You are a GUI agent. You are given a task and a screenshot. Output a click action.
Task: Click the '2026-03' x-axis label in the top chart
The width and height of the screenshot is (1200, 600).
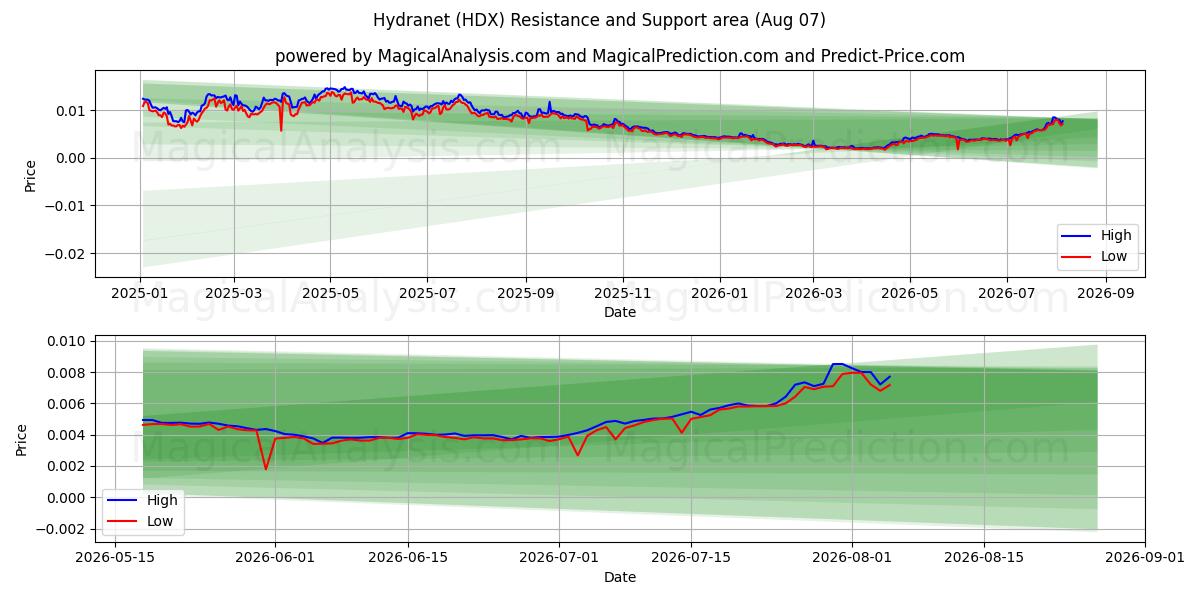[x=813, y=295]
